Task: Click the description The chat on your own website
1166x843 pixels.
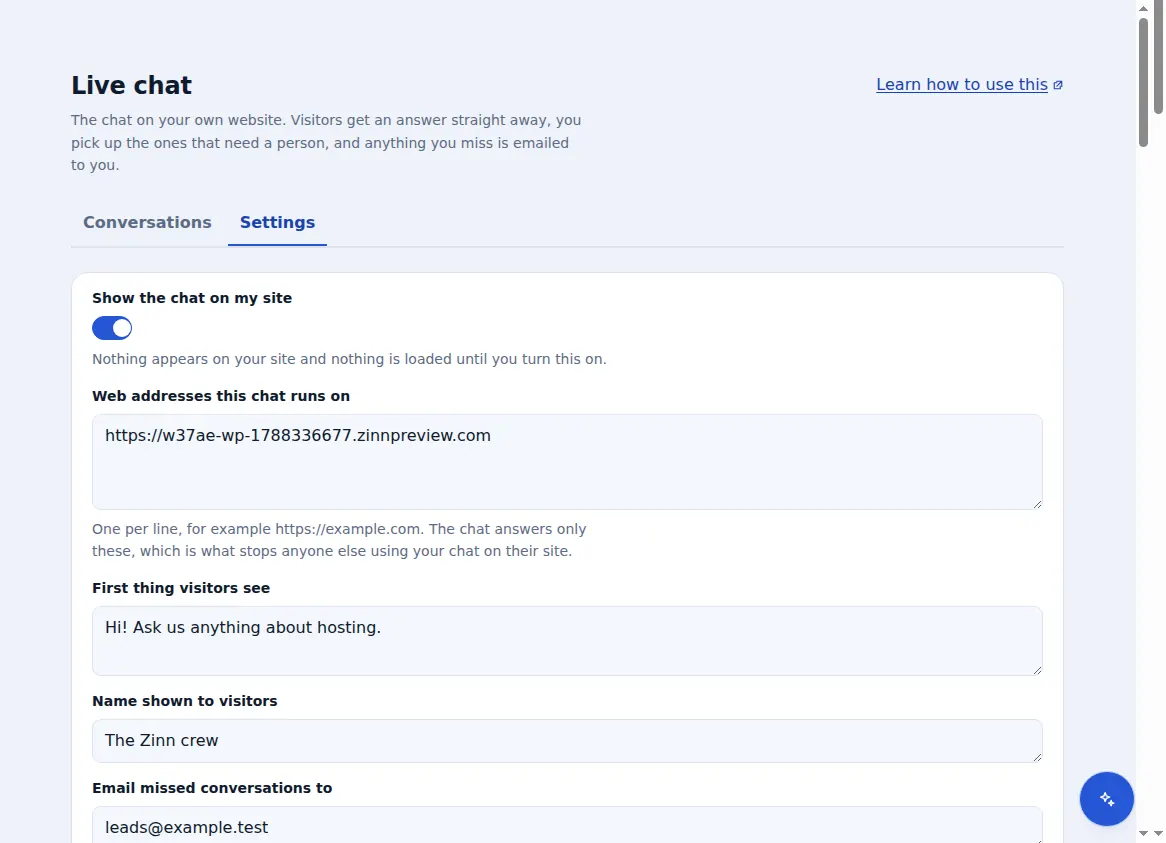Action: pyautogui.click(x=326, y=143)
